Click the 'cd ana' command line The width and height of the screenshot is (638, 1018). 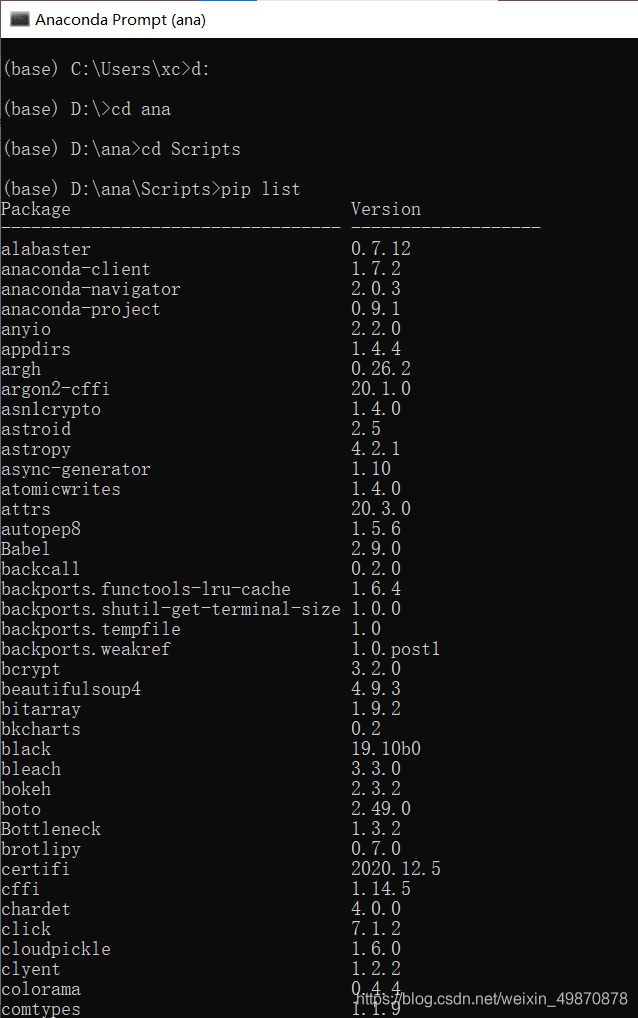coord(87,109)
